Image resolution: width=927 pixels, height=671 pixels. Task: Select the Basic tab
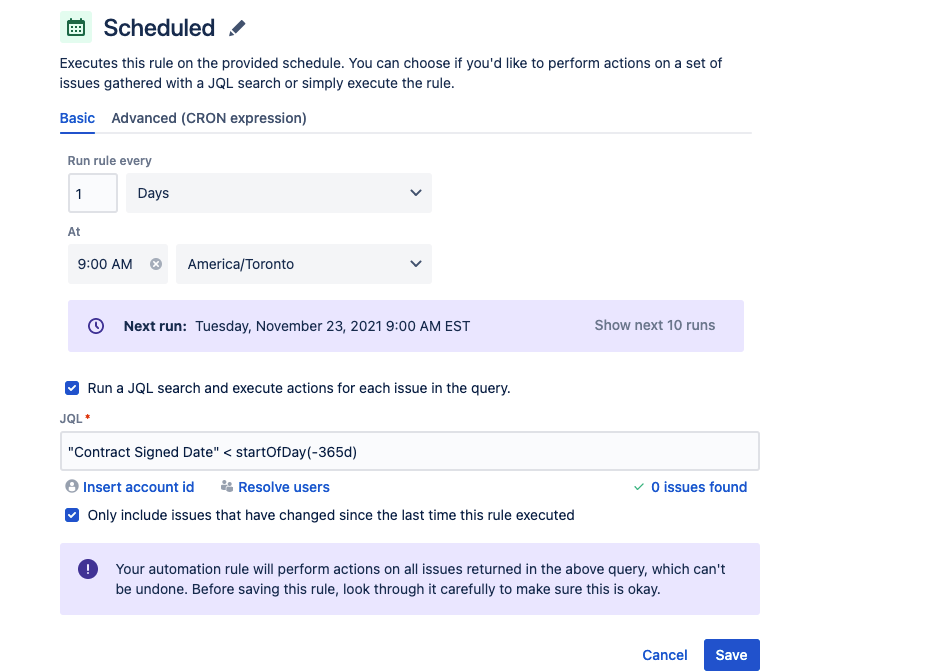point(77,118)
